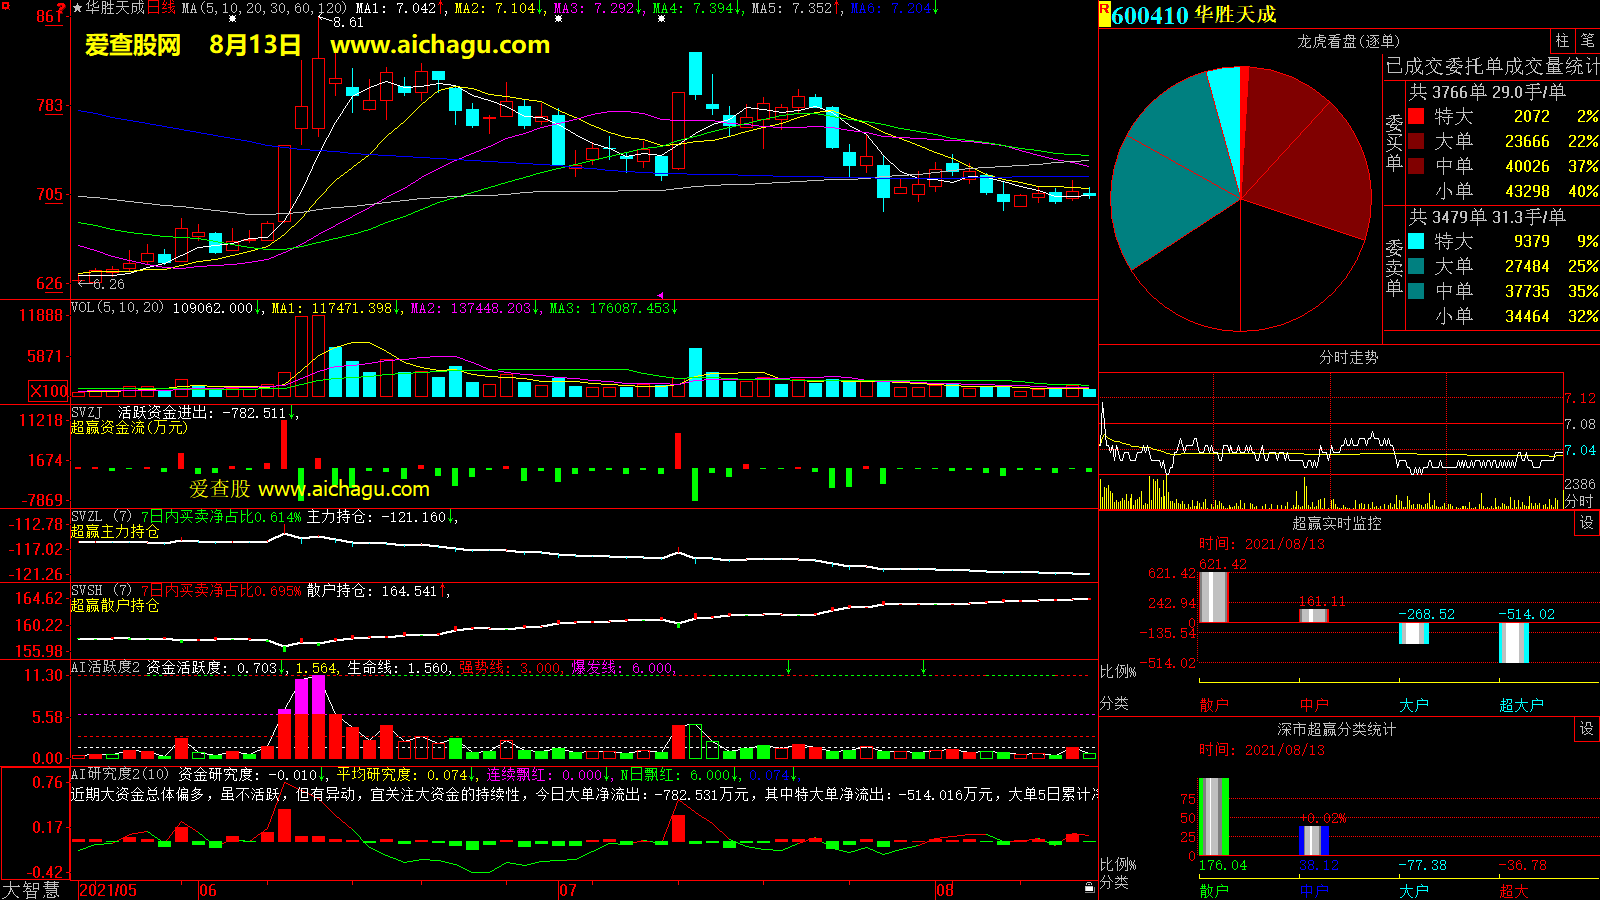The image size is (1600, 900).
Task: Click the star icon before 华胜天成 chart title
Action: tap(78, 8)
